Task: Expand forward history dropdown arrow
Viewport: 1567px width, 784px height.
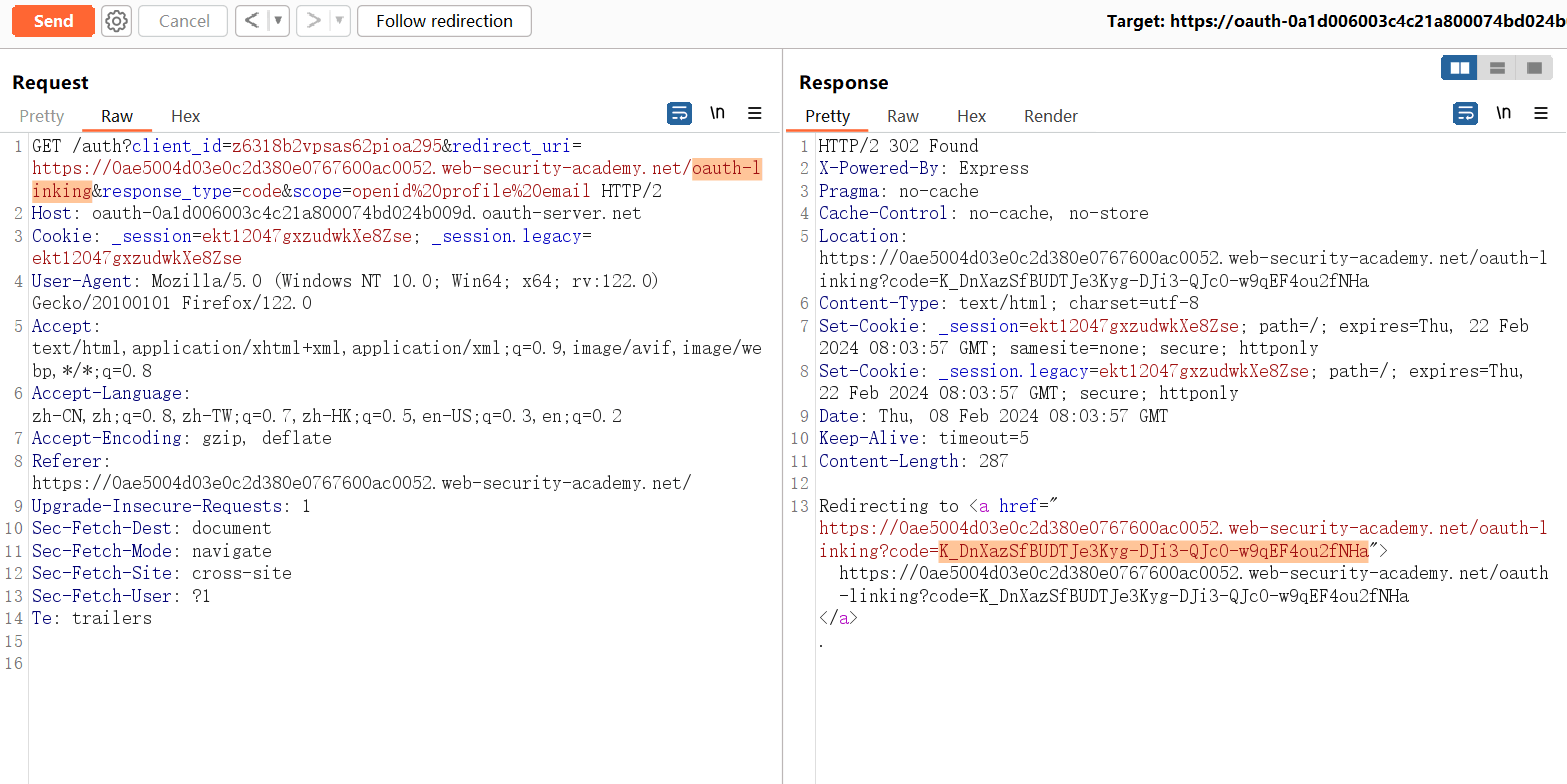Action: pos(340,21)
